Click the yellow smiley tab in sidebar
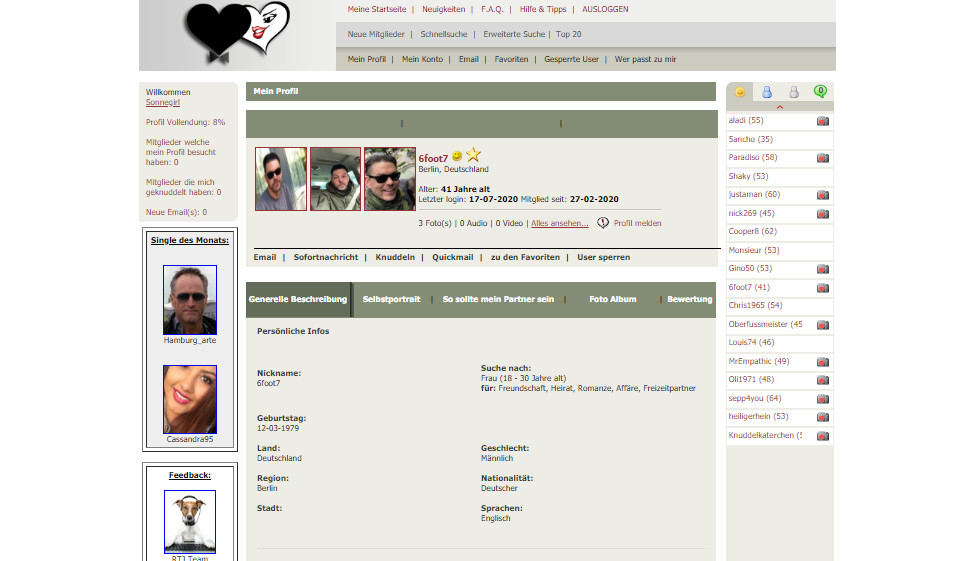The image size is (960, 561). click(740, 92)
